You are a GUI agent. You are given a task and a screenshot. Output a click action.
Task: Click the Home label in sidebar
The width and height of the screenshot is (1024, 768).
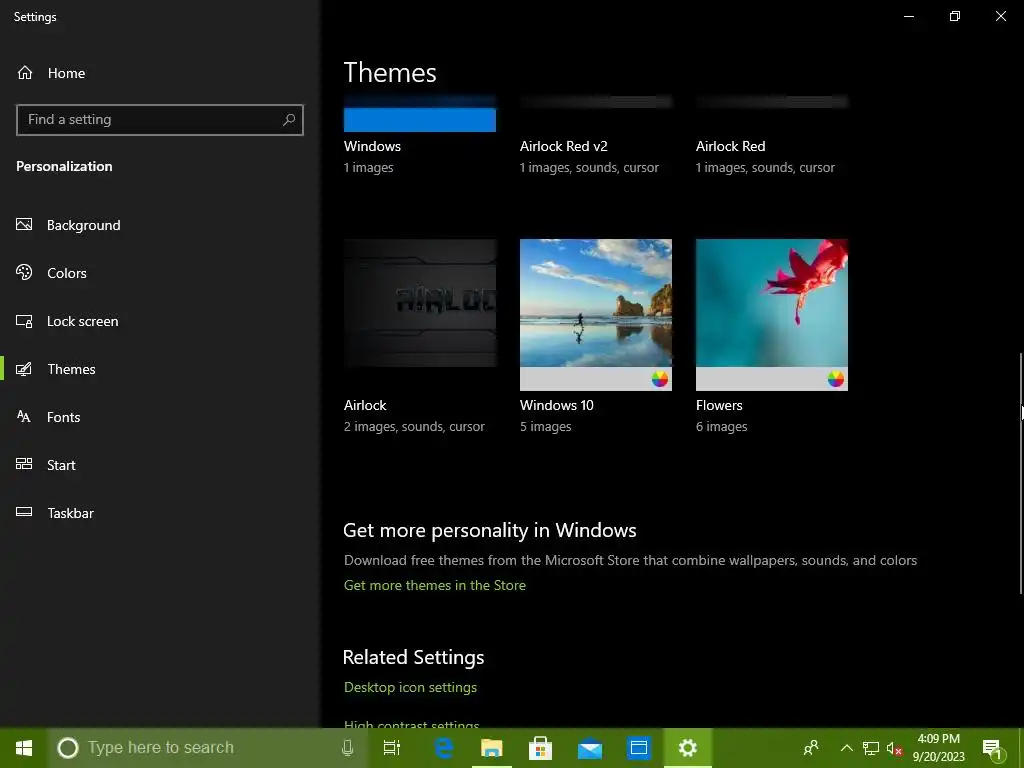[67, 73]
